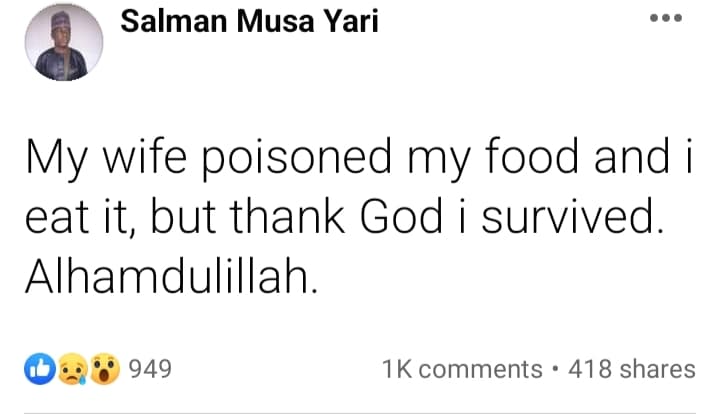Open the post's three-dot options menu
The height and width of the screenshot is (420, 720).
[x=664, y=20]
